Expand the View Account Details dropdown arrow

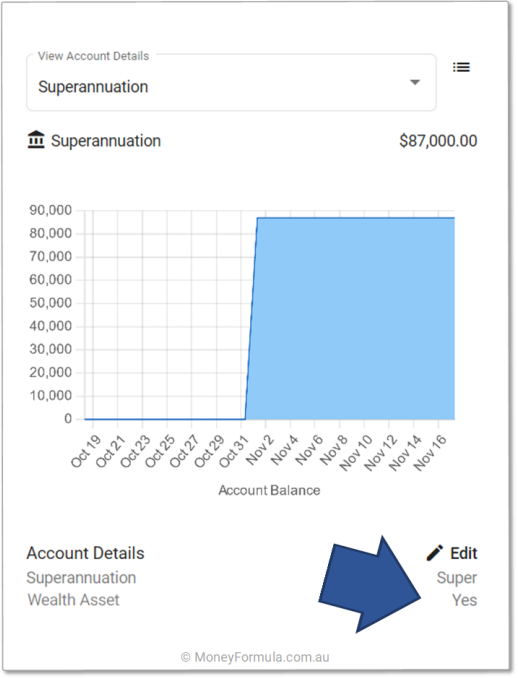(415, 82)
